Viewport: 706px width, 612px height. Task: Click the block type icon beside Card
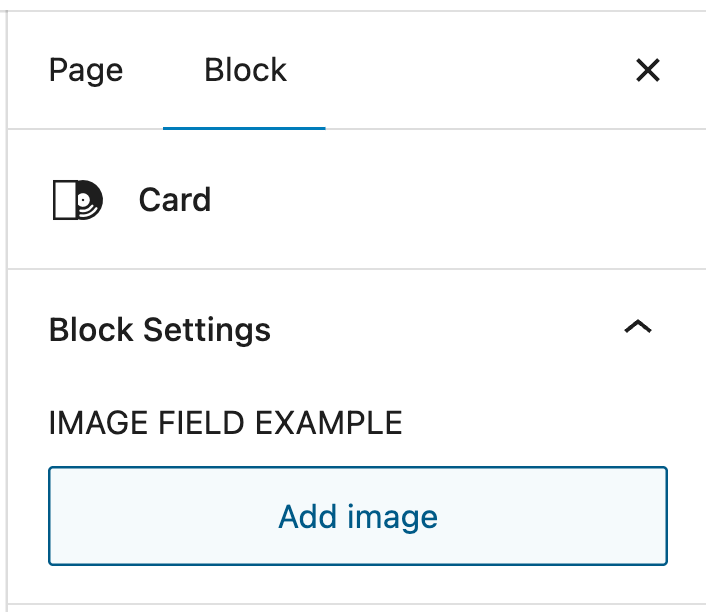[77, 200]
